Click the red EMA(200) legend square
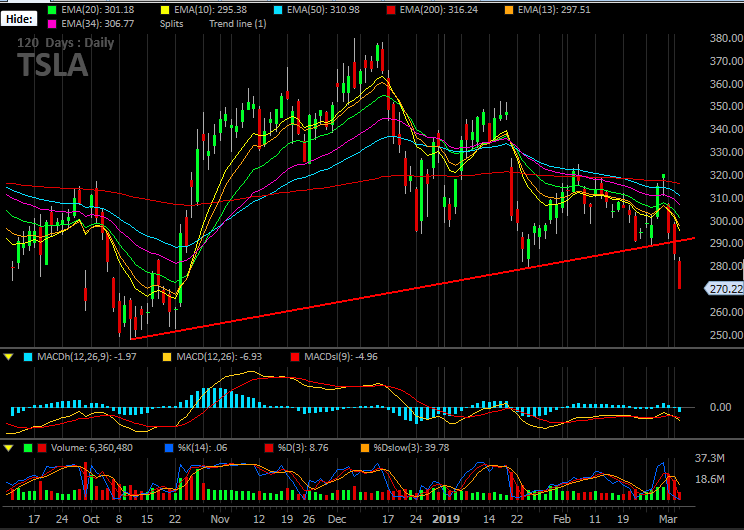The image size is (744, 530). point(390,9)
